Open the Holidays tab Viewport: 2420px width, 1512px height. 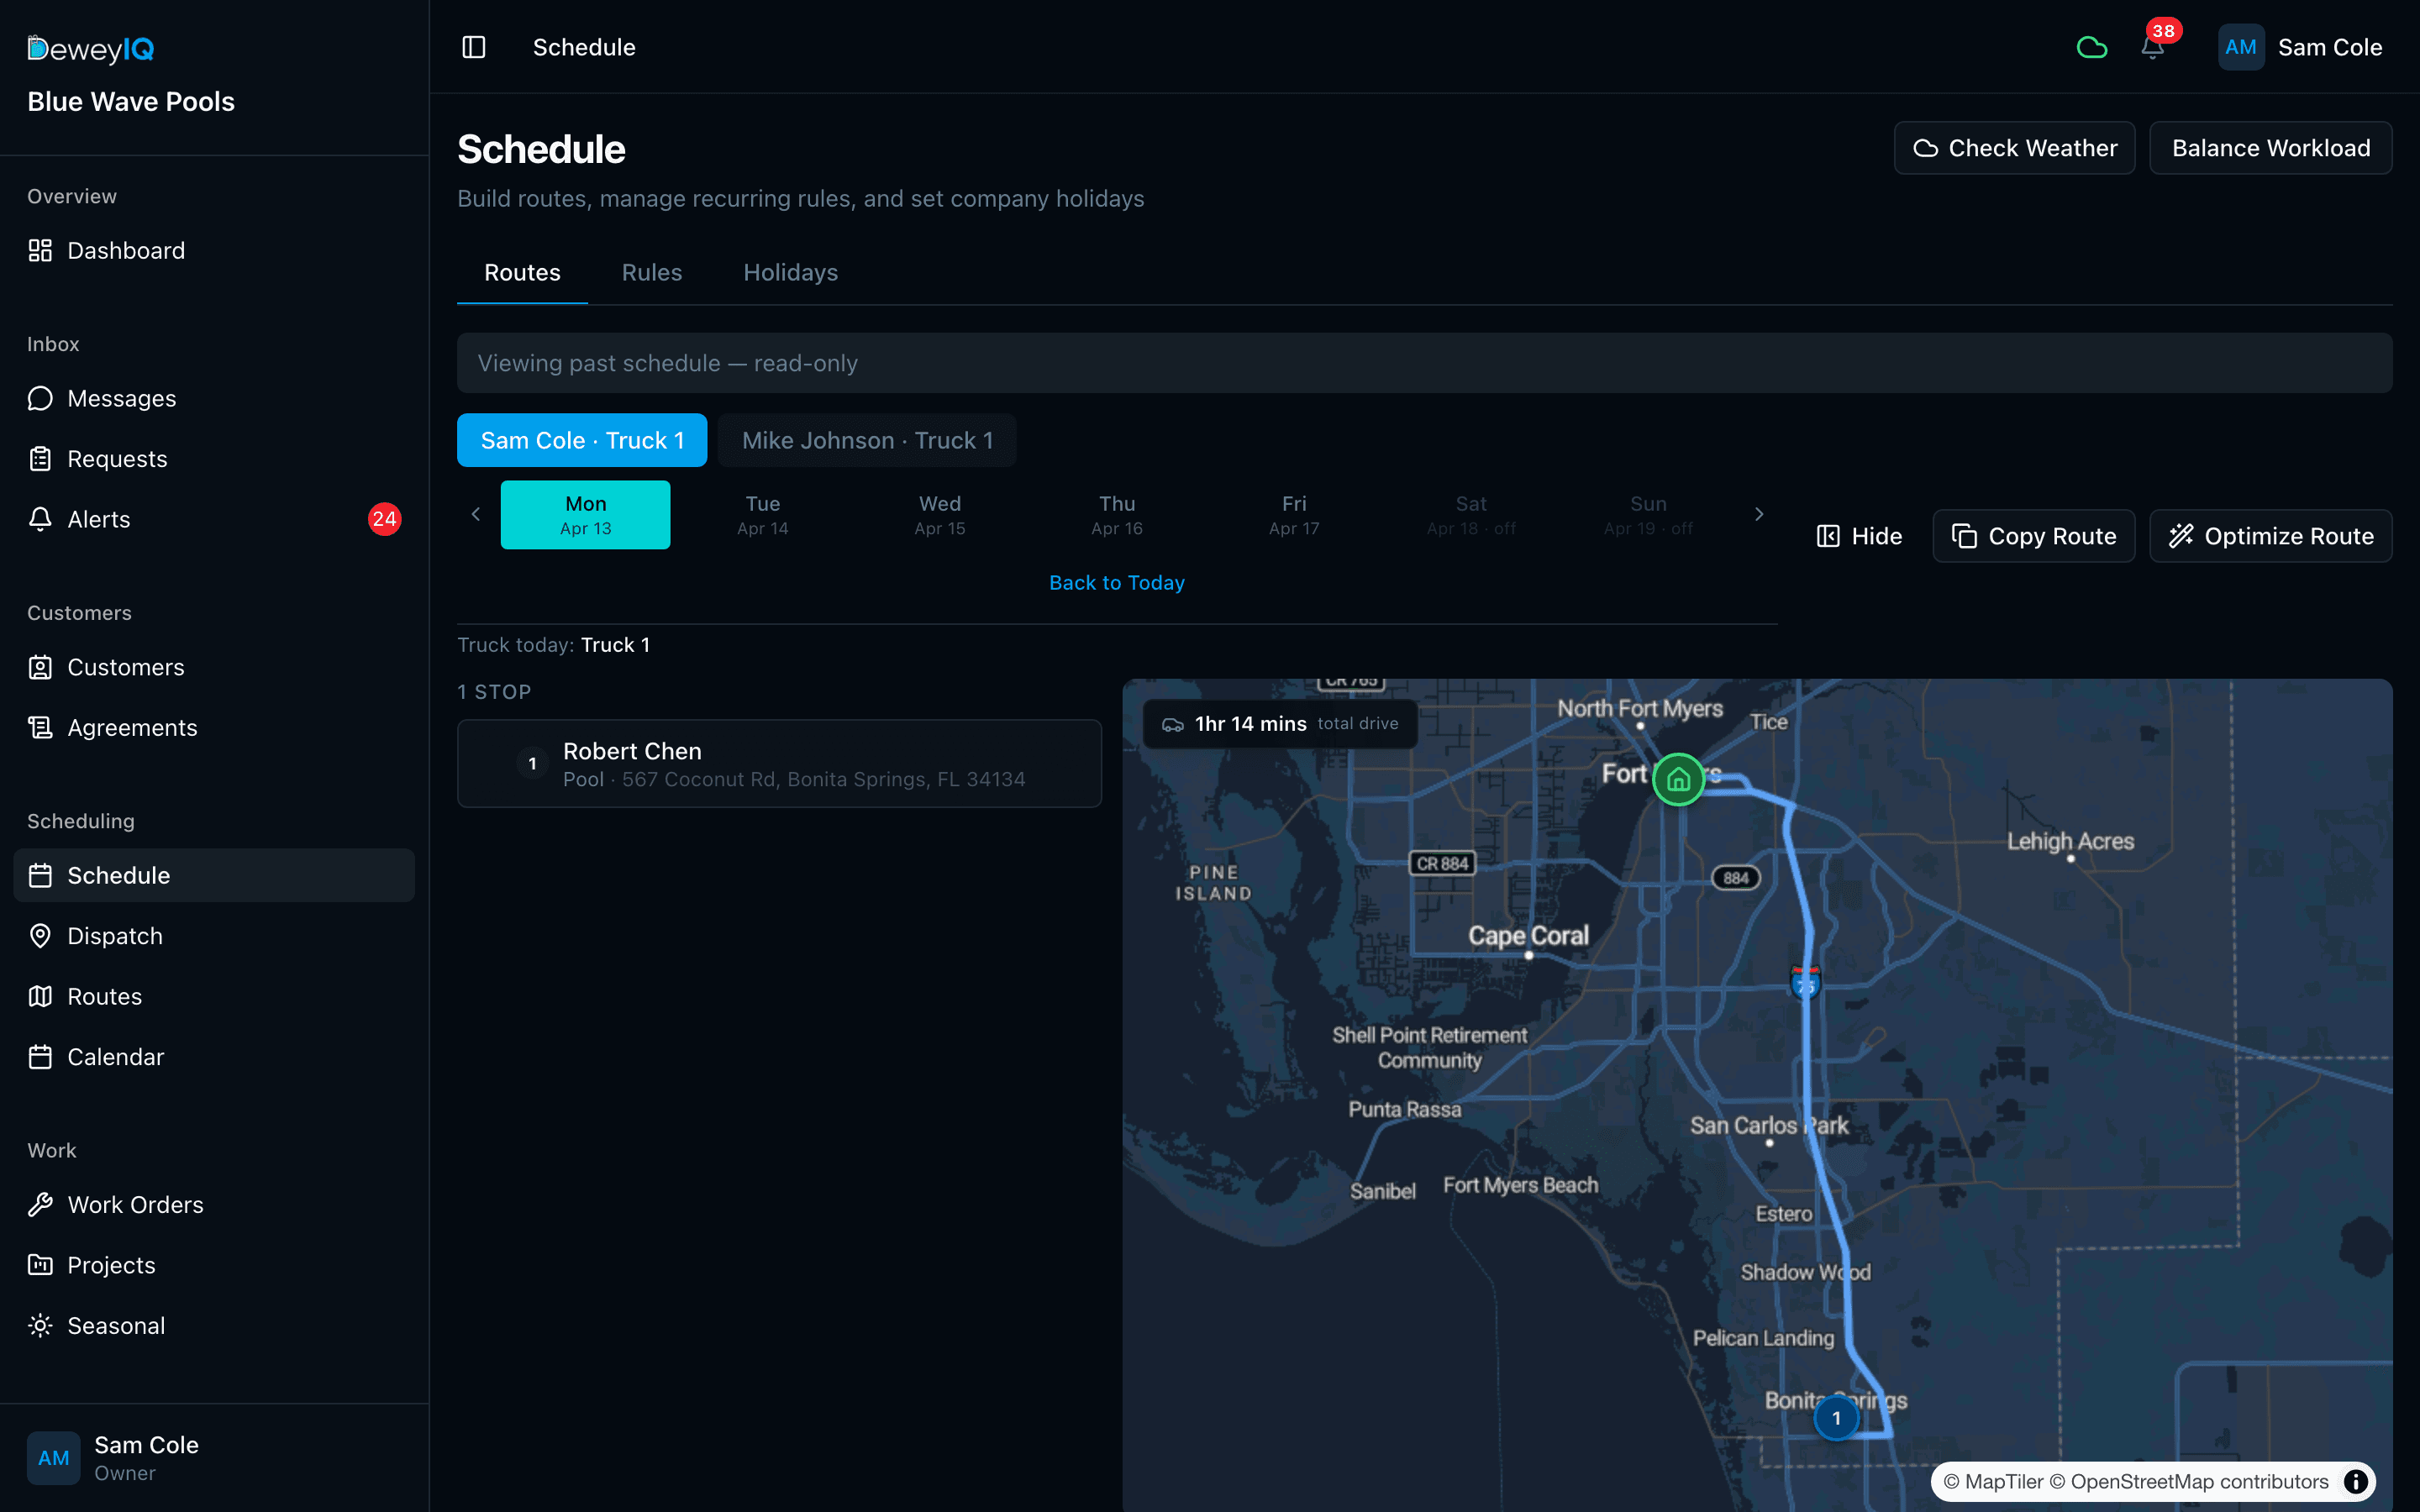tap(790, 272)
